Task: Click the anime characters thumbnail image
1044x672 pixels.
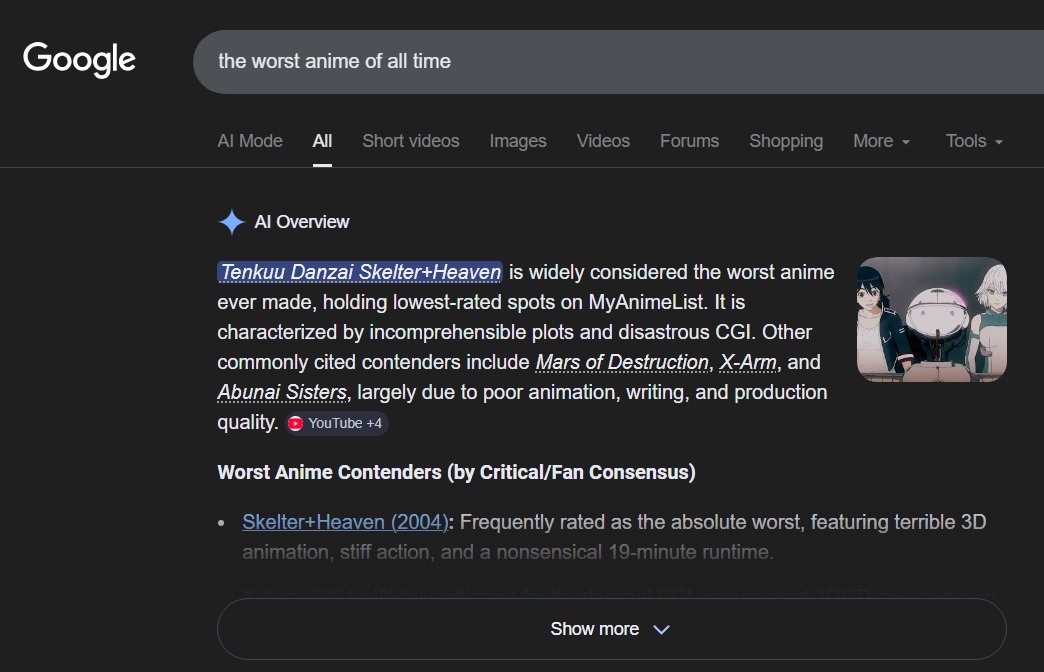Action: point(931,320)
